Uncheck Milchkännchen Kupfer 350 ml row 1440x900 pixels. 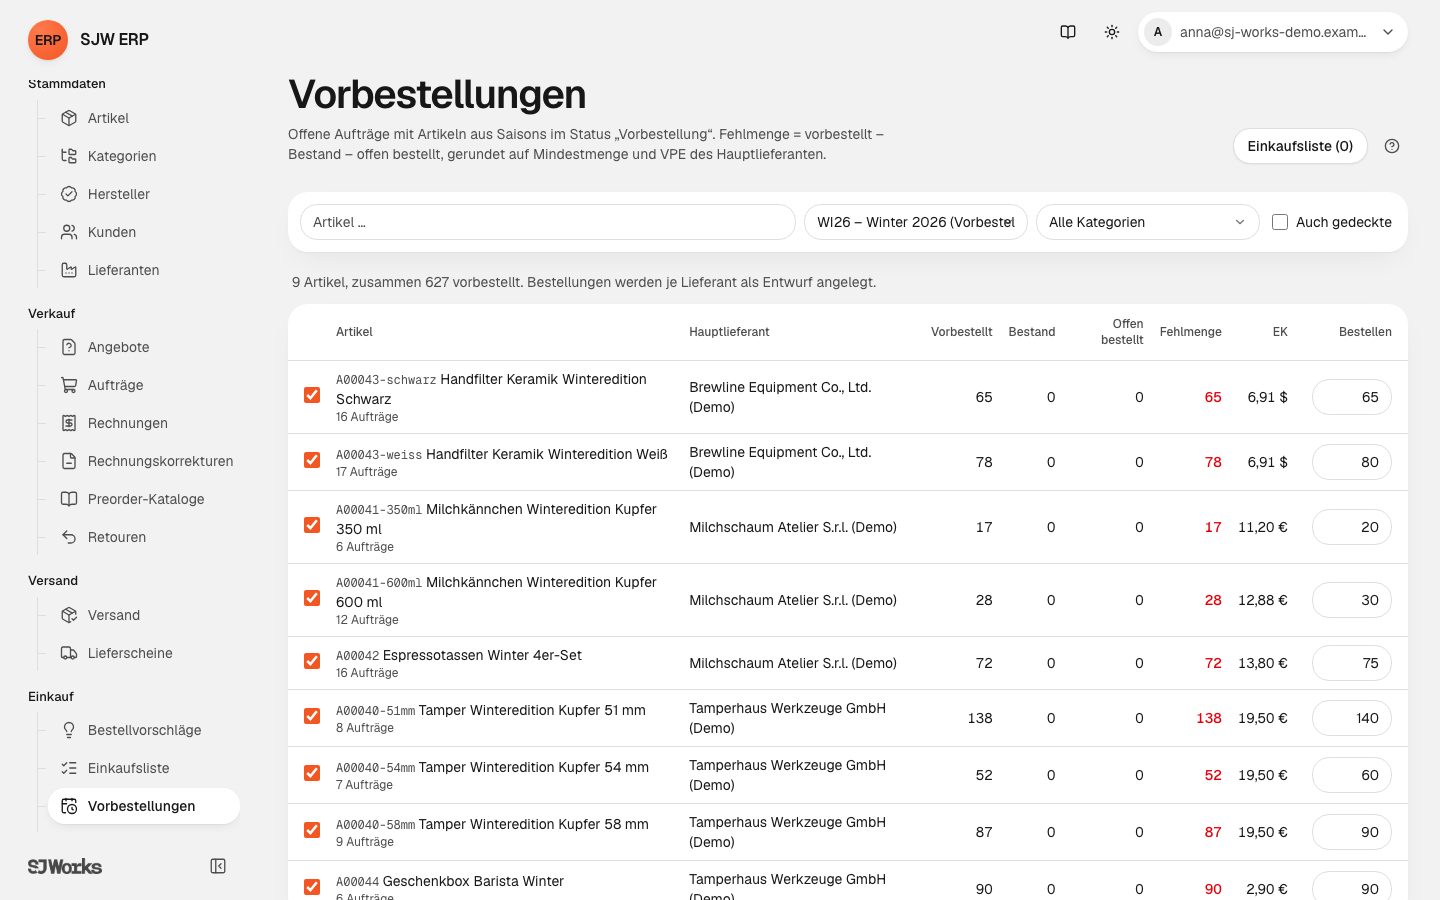point(312,525)
